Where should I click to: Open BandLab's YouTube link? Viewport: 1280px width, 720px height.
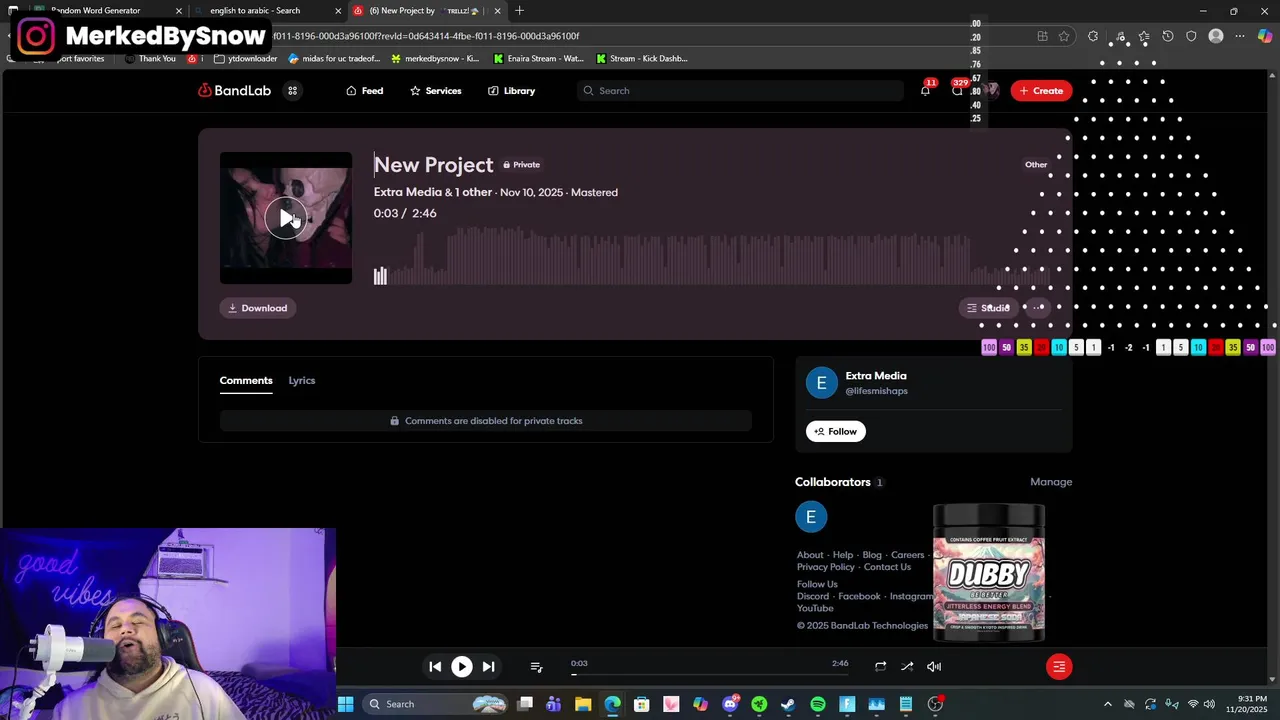(815, 608)
